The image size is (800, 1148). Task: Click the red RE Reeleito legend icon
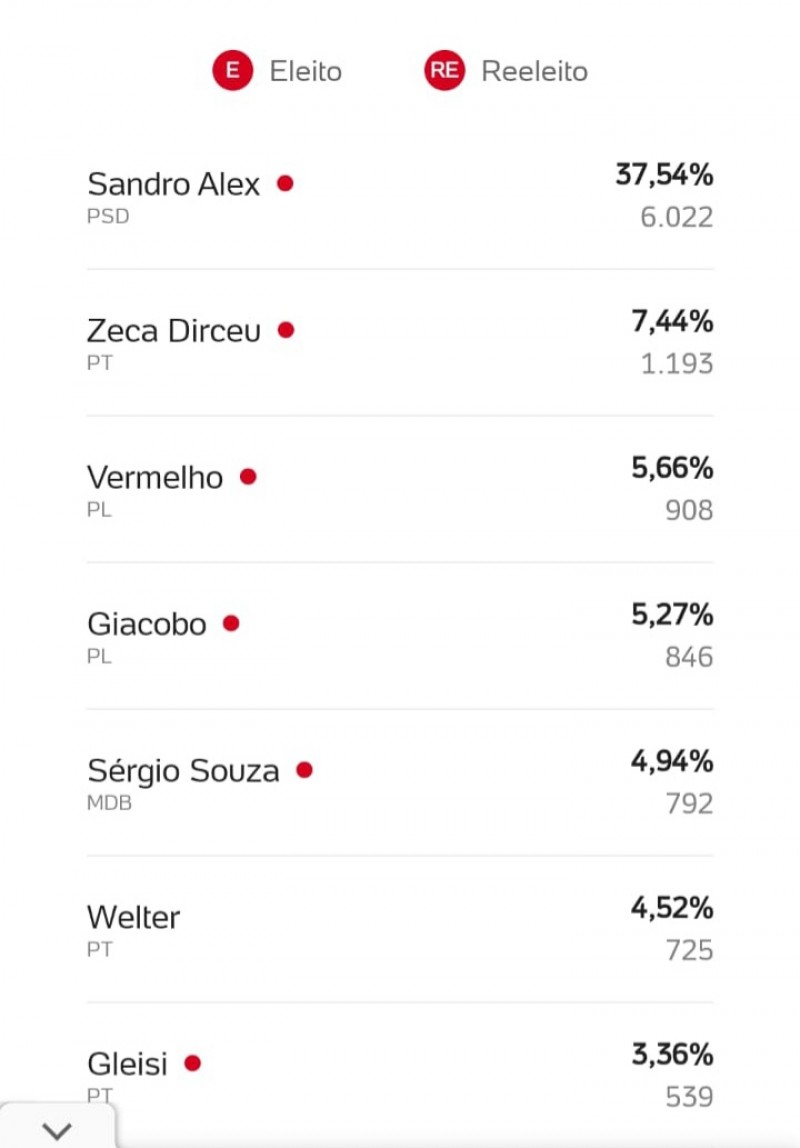444,70
